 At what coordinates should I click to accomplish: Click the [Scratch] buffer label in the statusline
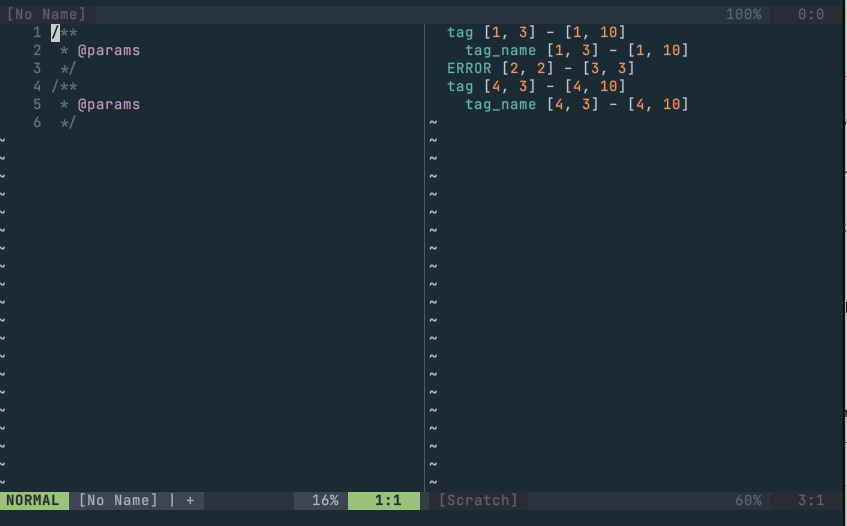478,500
